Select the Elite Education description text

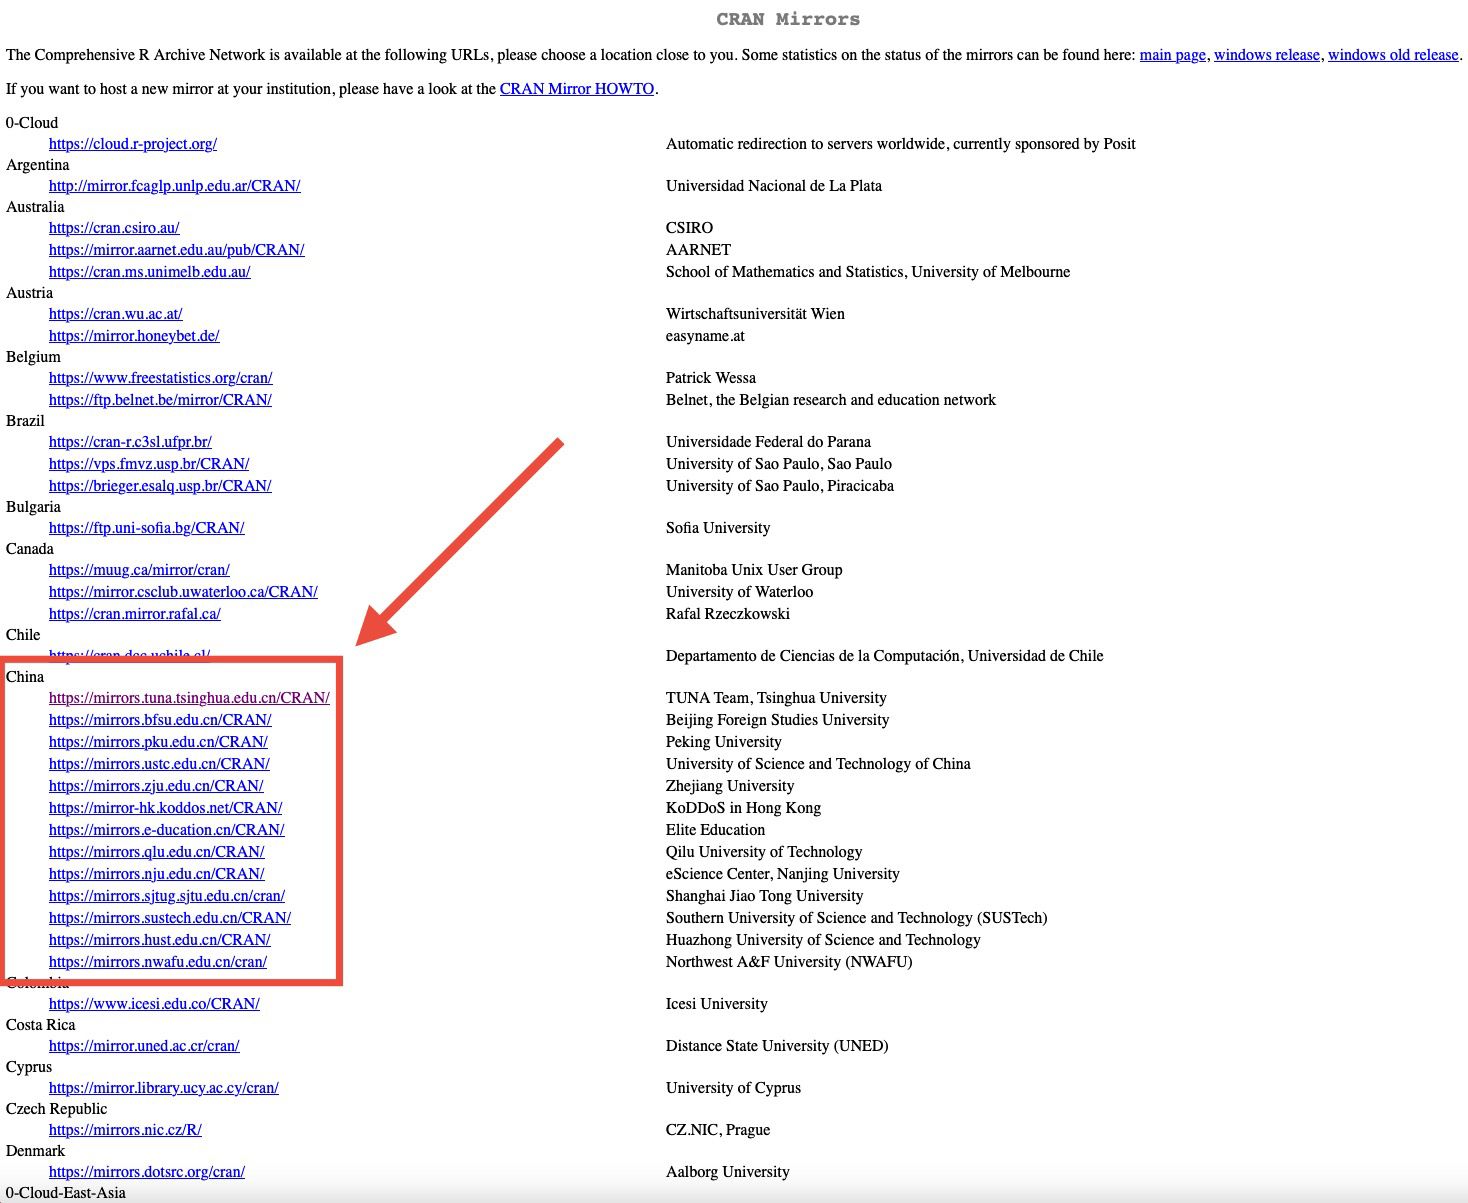[x=715, y=830]
